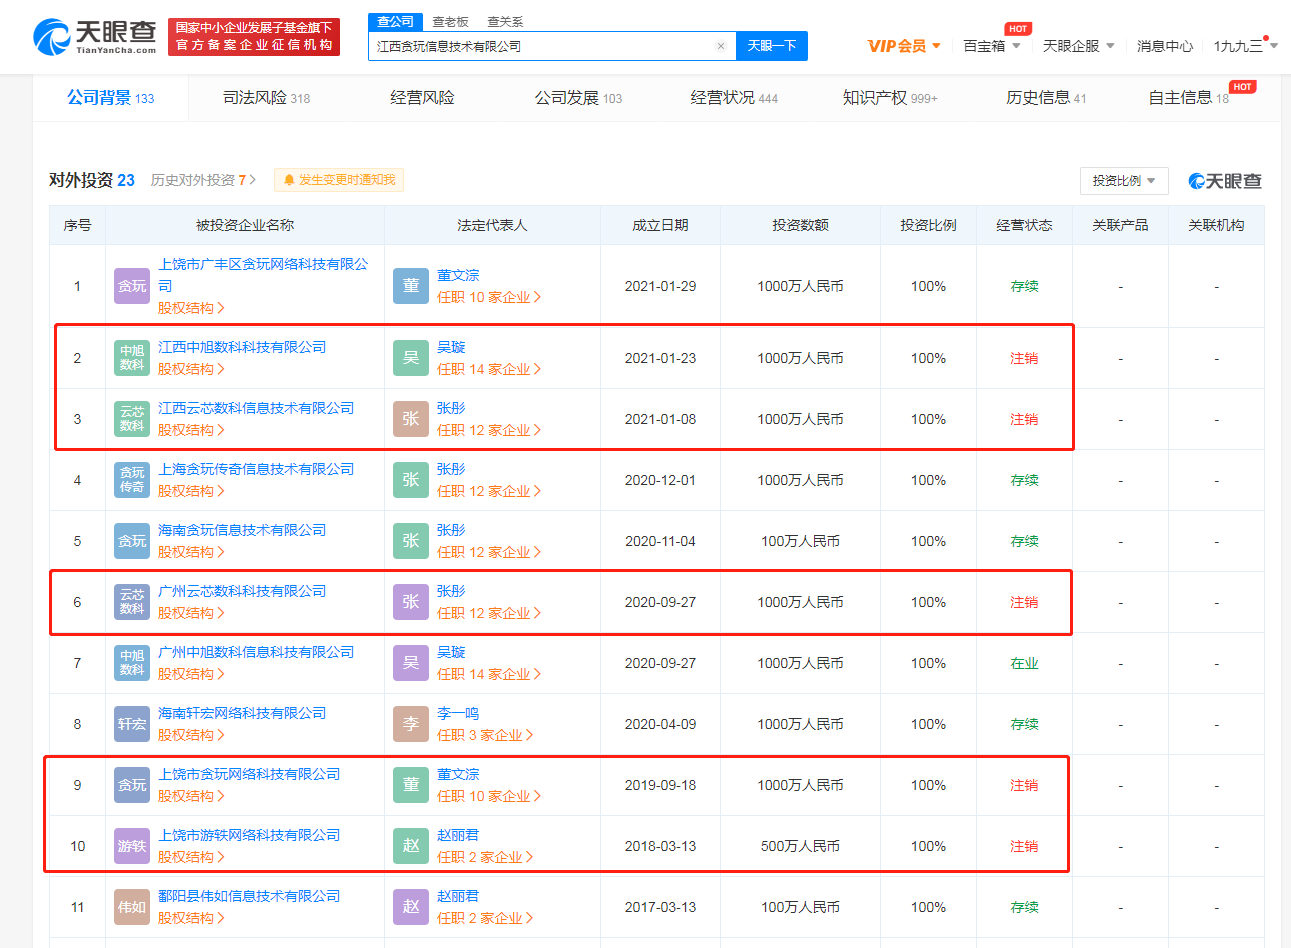Screen dimensions: 1291x948
Task: Switch to the 经营状况 tab
Action: pos(734,98)
